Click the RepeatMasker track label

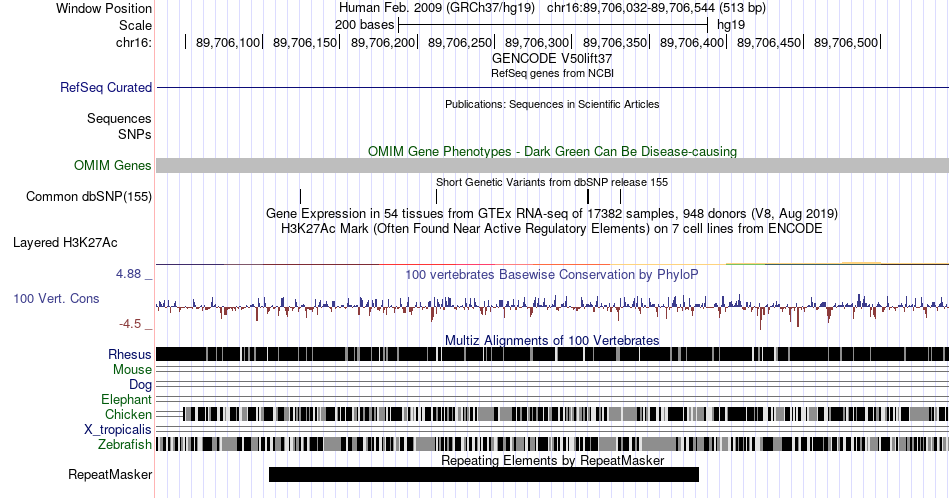pyautogui.click(x=110, y=474)
